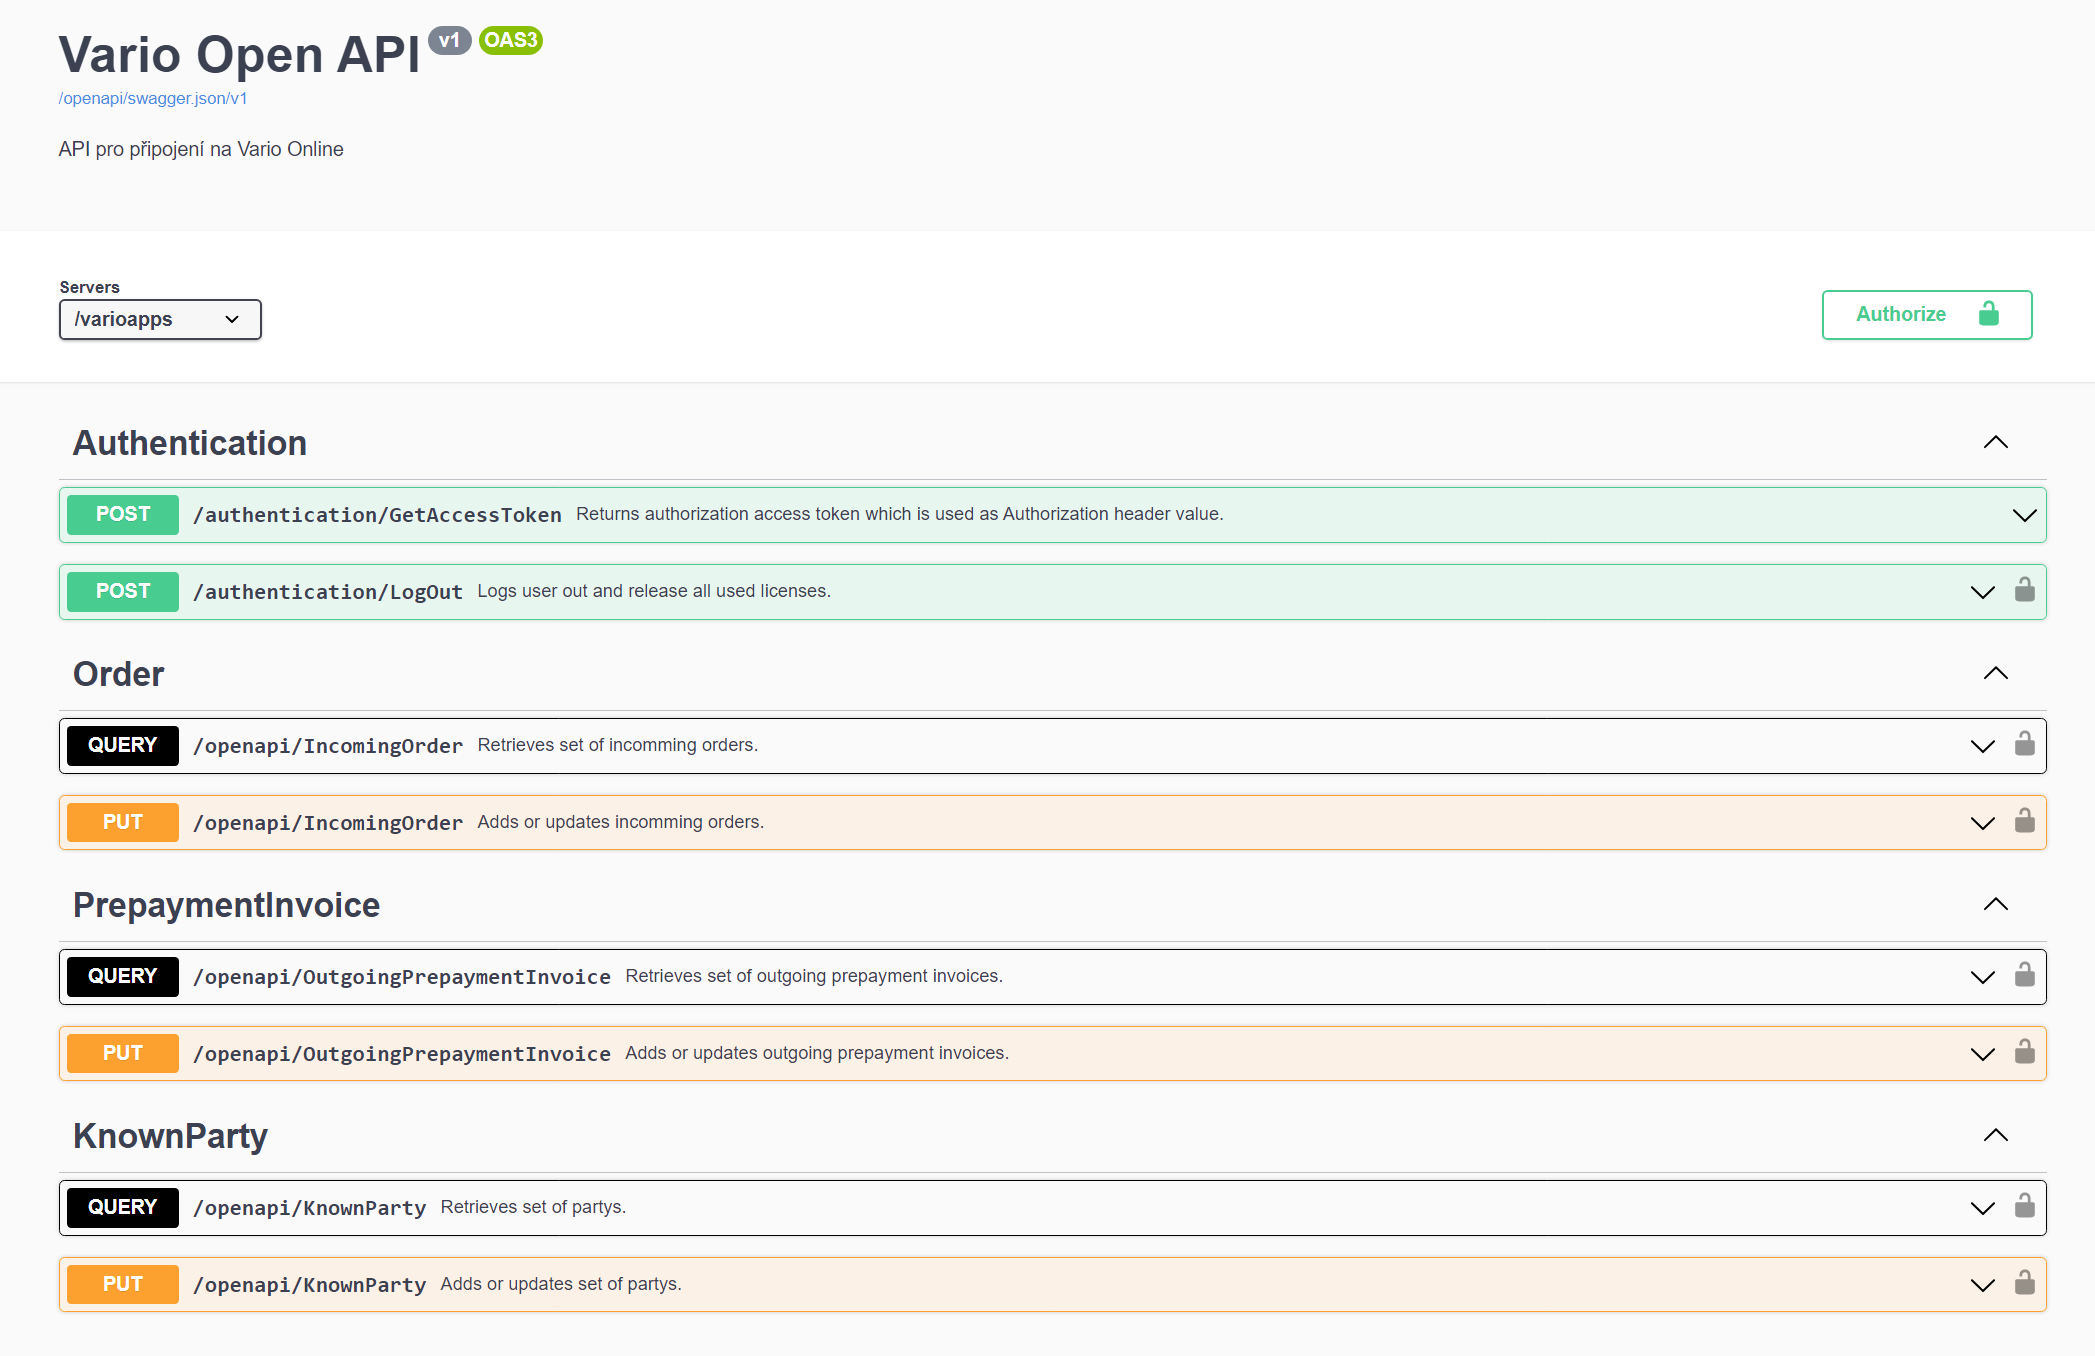Viewport: 2095px width, 1356px height.
Task: Expand QUERY KnownParty chevron arrow
Action: [1982, 1208]
